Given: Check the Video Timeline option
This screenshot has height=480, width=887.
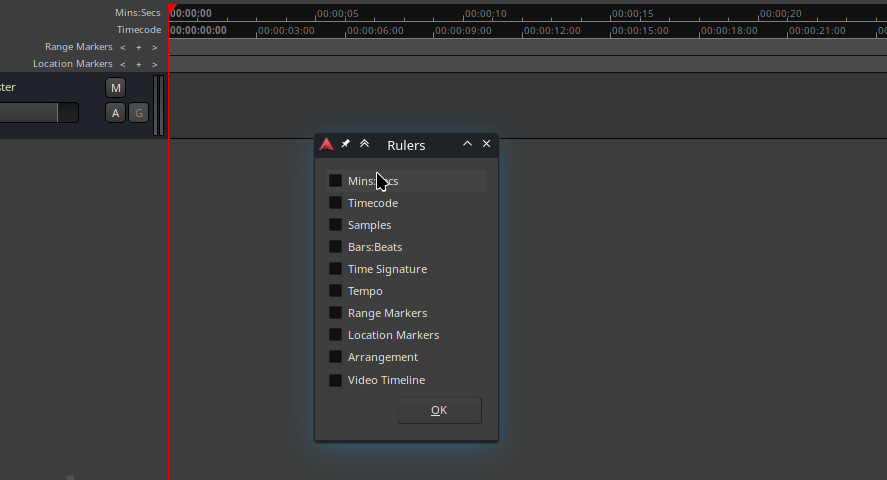Looking at the screenshot, I should [336, 380].
